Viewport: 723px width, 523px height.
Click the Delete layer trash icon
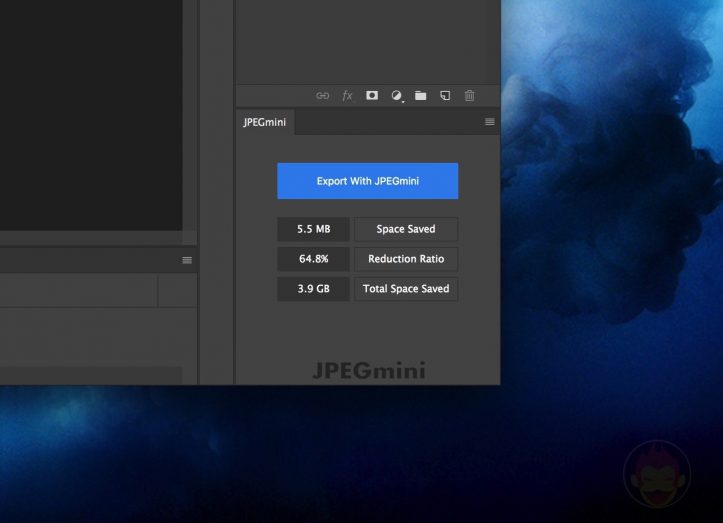point(469,95)
